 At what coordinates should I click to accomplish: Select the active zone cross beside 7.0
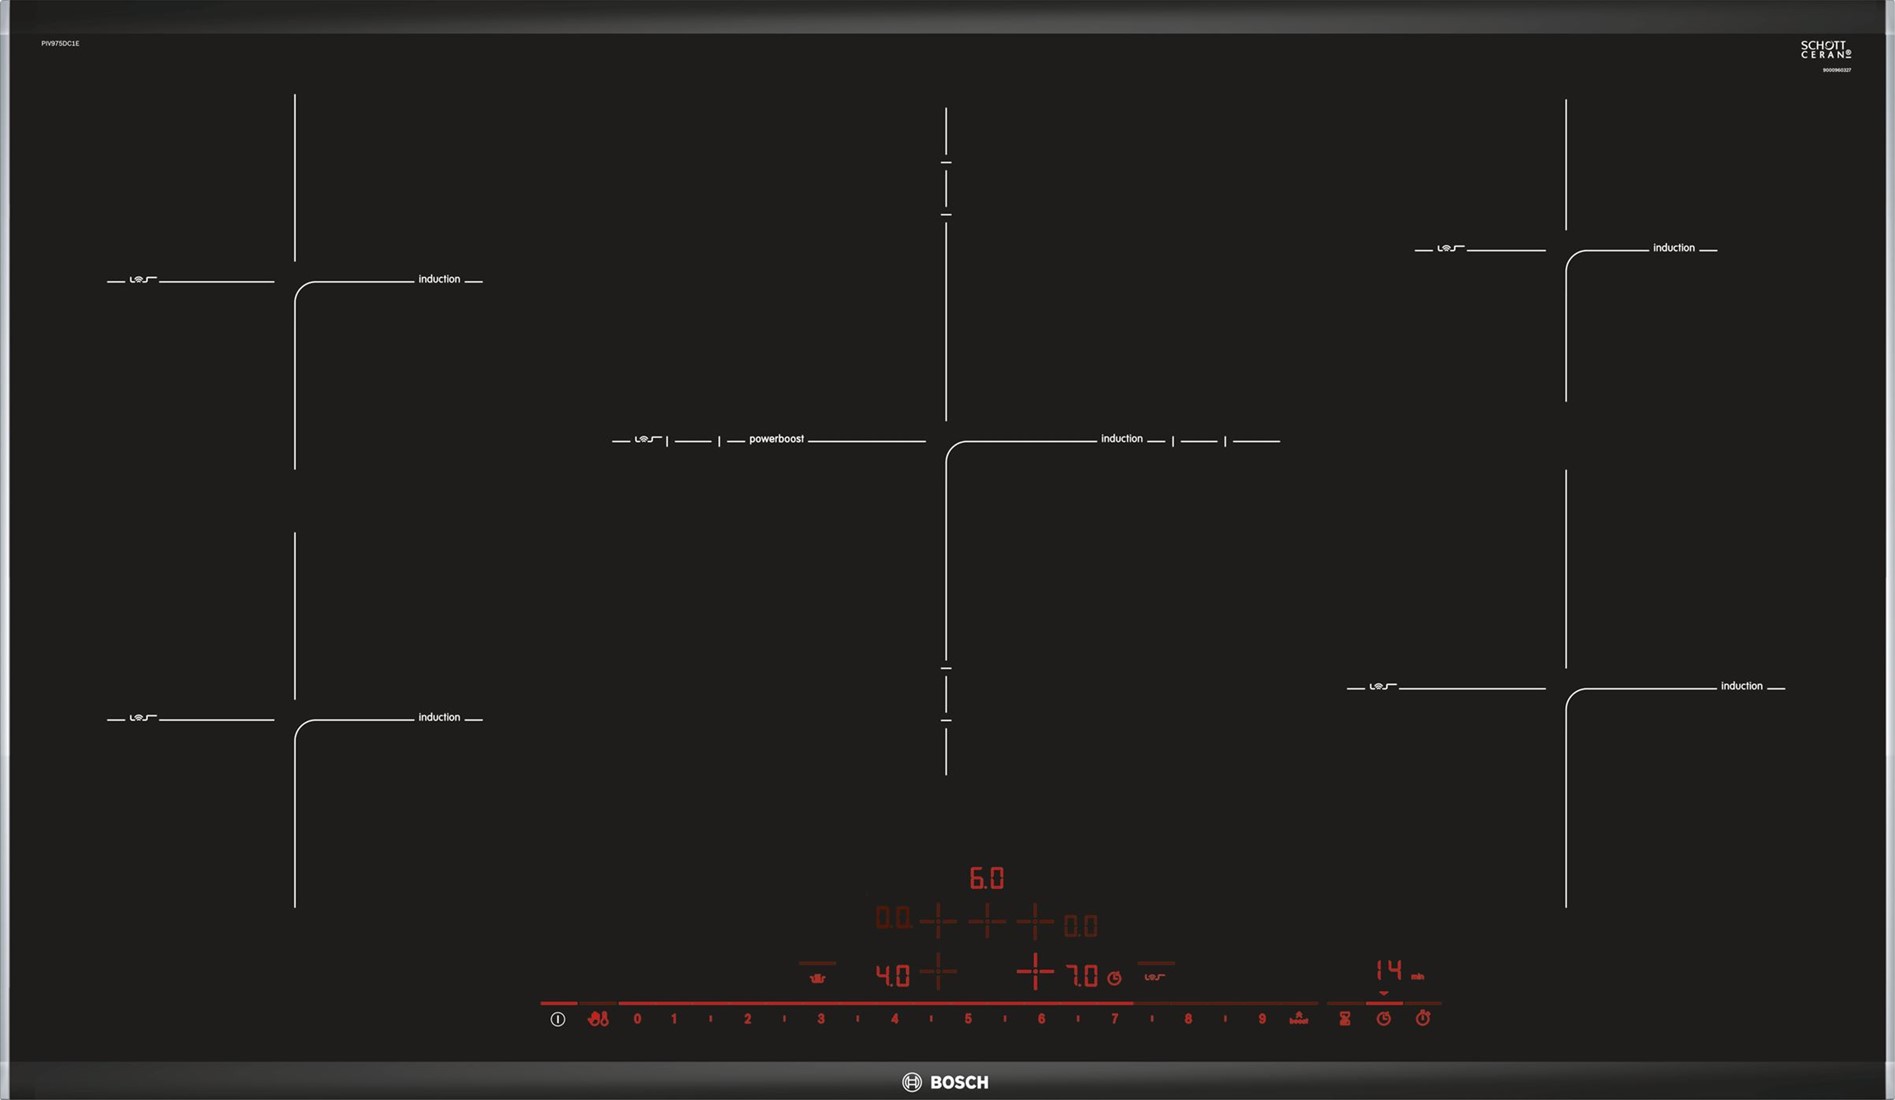1035,972
